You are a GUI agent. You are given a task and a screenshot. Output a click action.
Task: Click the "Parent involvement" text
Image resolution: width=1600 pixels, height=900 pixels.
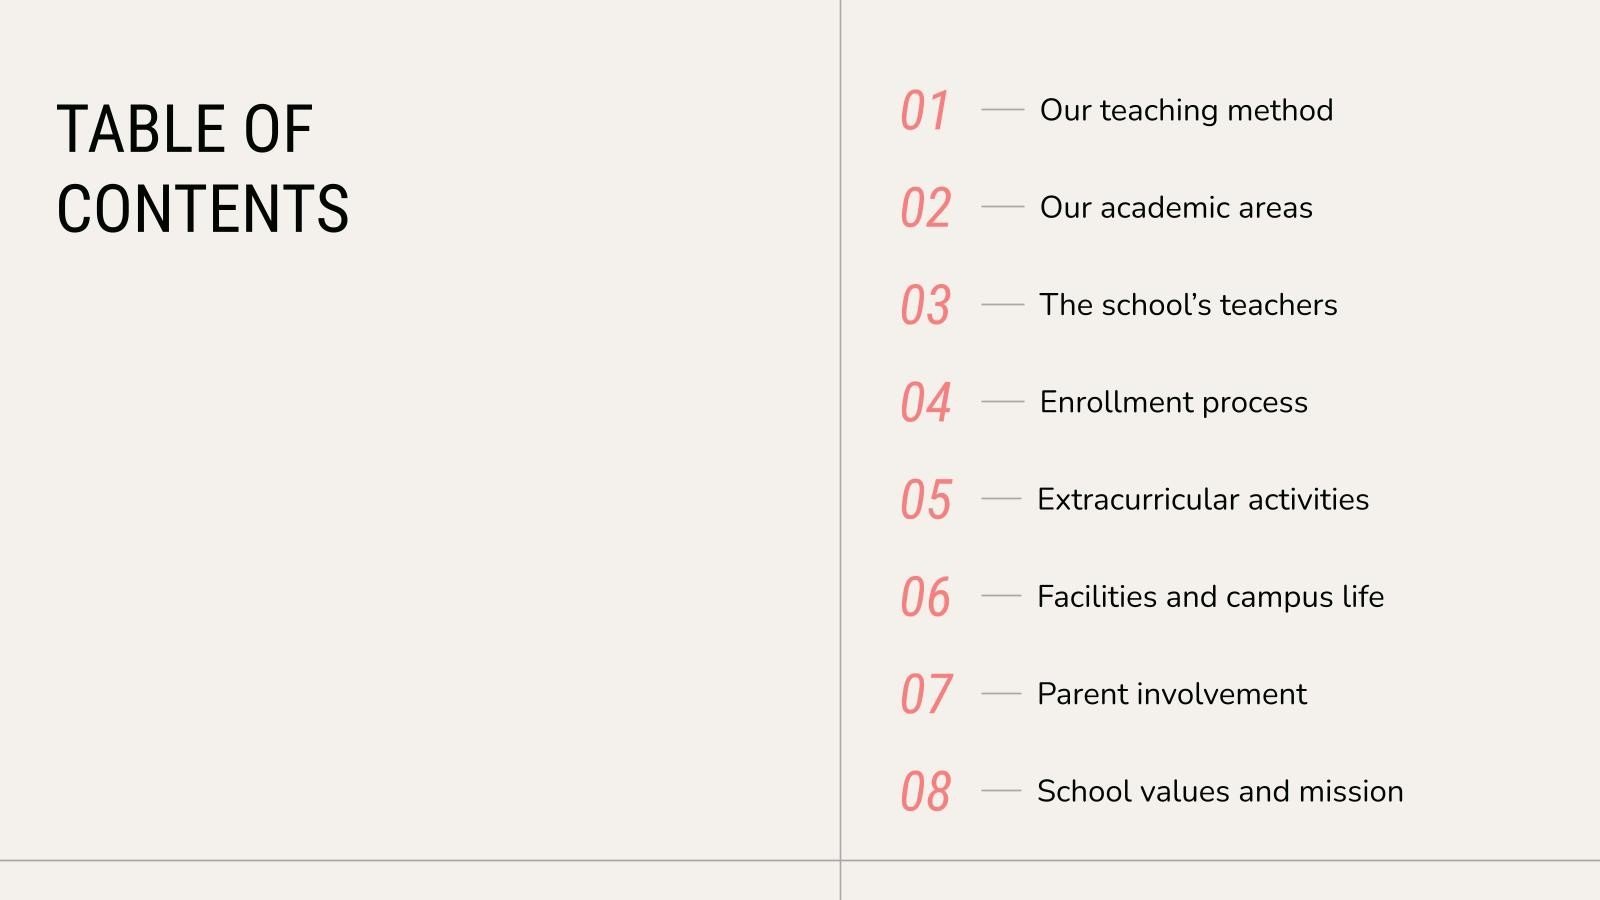[1171, 694]
